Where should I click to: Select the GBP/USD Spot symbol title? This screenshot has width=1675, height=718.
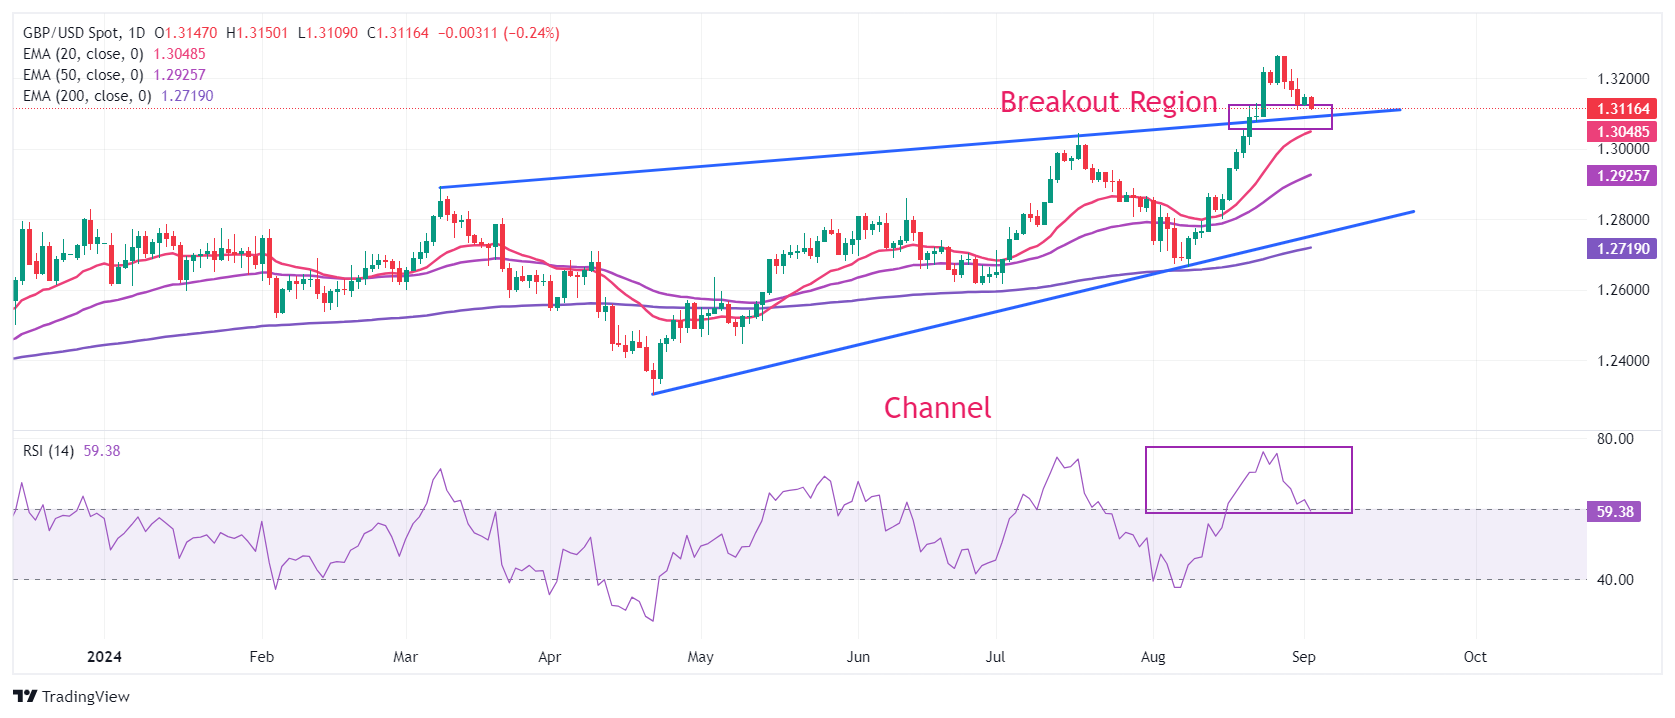point(86,33)
